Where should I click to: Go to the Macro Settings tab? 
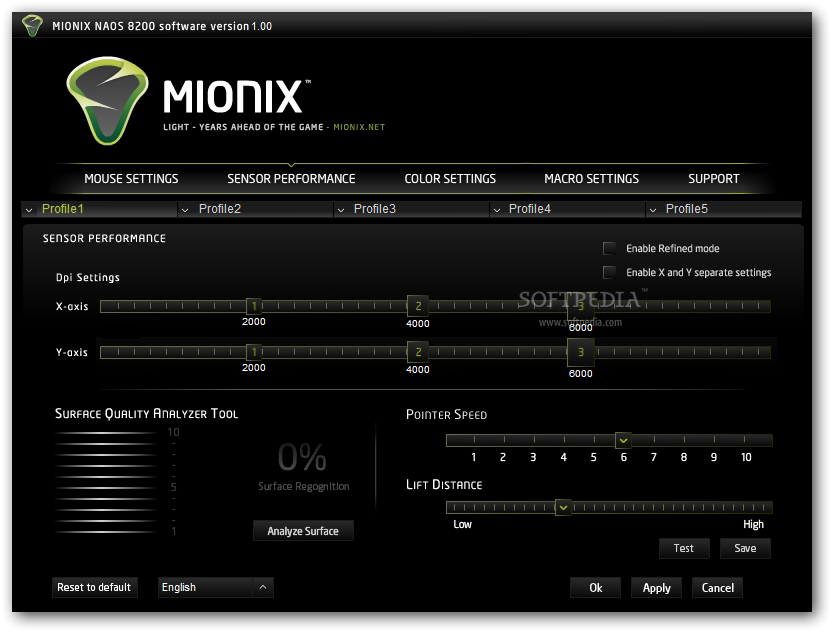point(592,179)
